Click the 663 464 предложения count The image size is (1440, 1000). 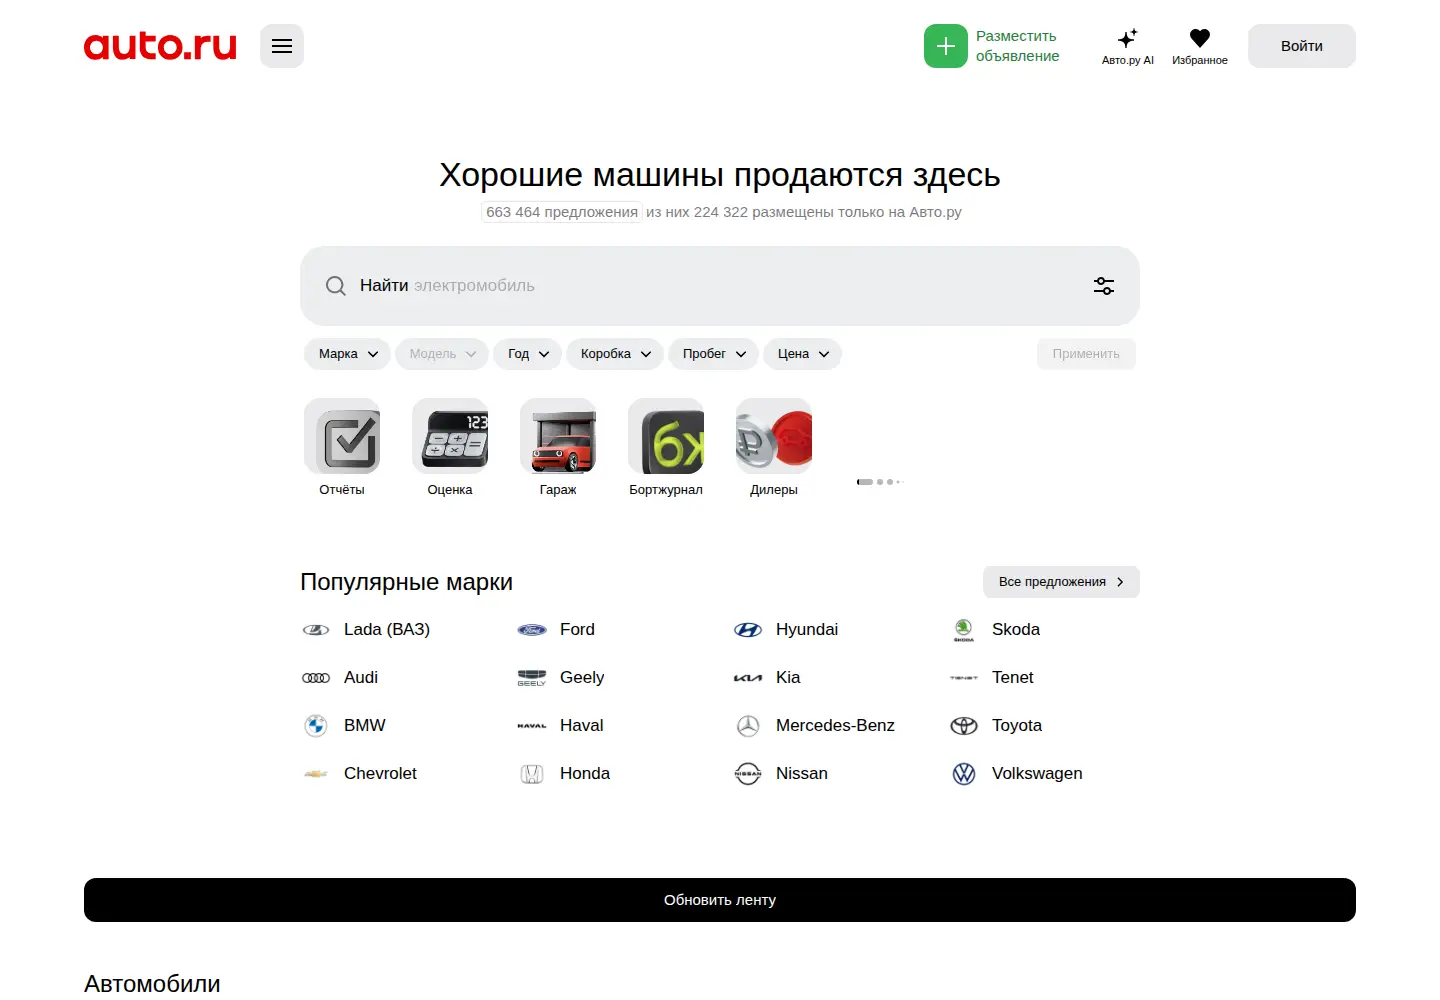click(x=562, y=212)
